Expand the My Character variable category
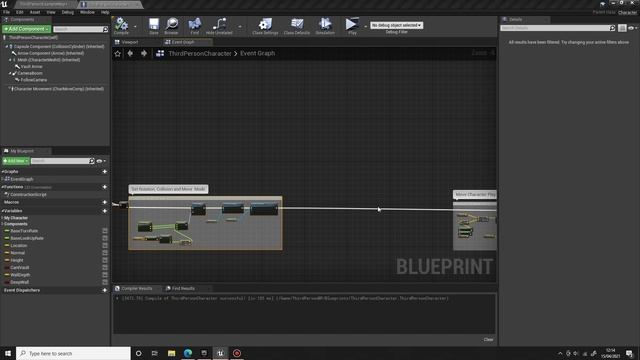The height and width of the screenshot is (360, 640). click(x=2, y=218)
